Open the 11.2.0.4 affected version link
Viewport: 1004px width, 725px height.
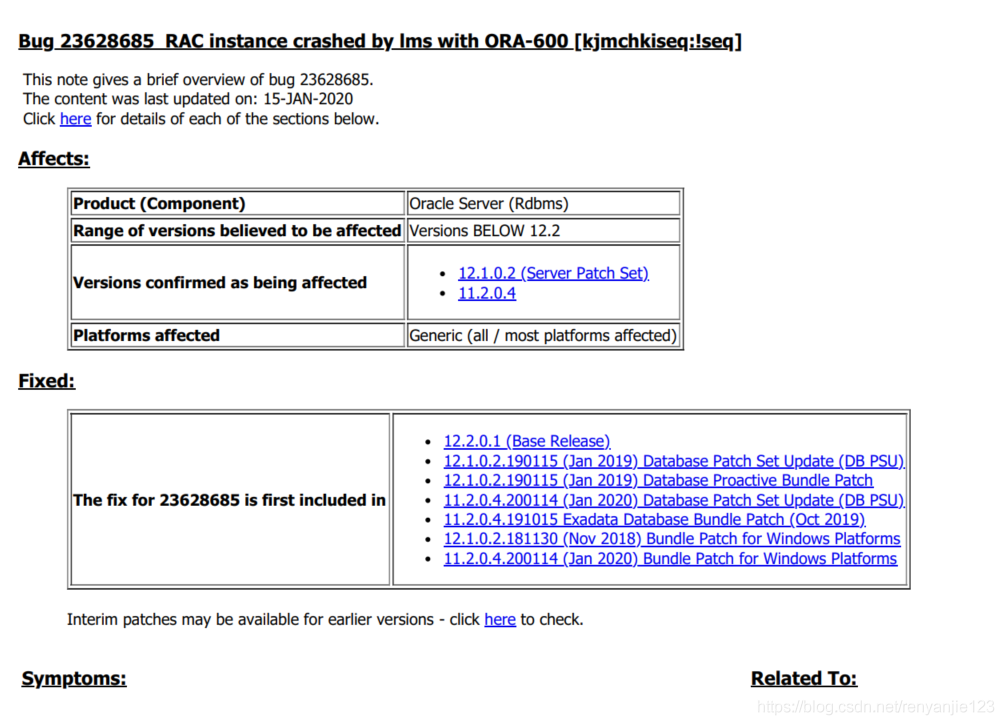point(487,293)
